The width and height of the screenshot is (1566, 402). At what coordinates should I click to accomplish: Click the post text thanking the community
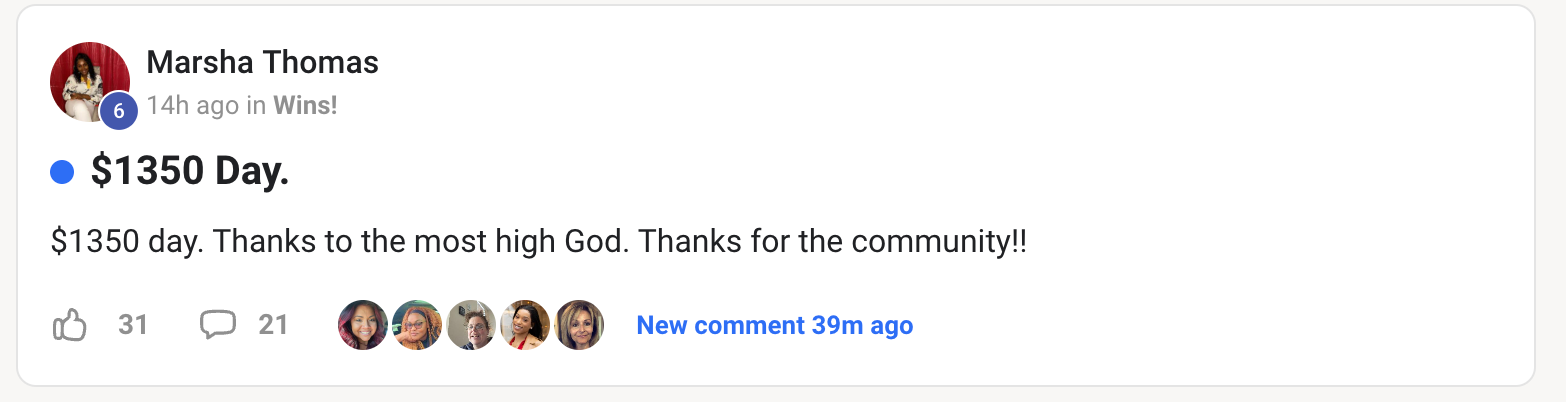539,242
